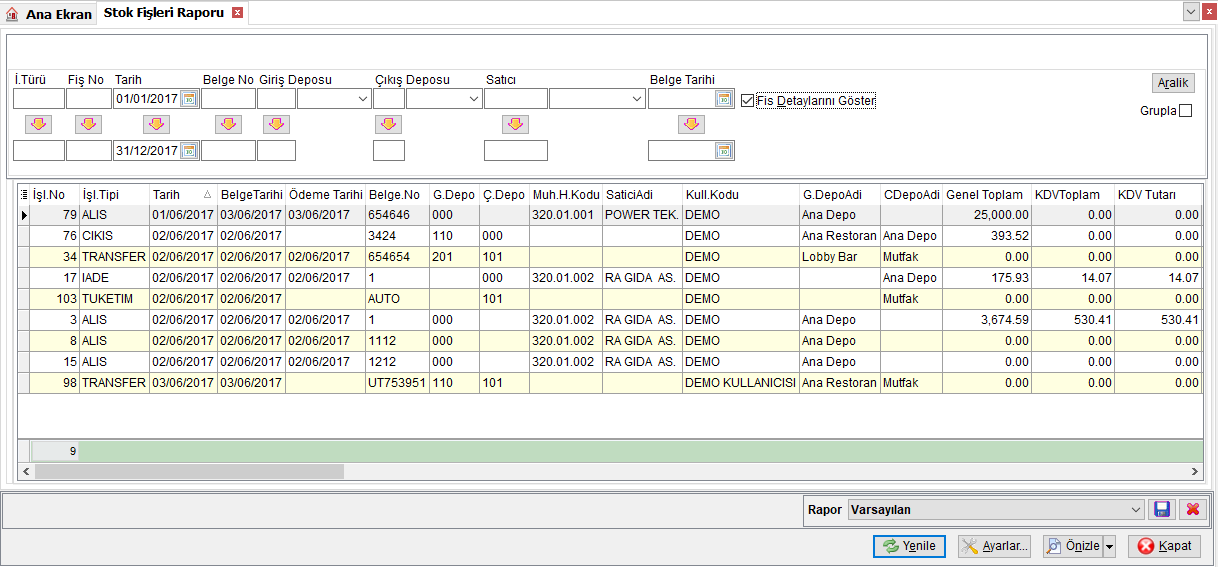The height and width of the screenshot is (567, 1219).
Task: Click the scrollbar left arrow of grid
Action: coord(26,471)
